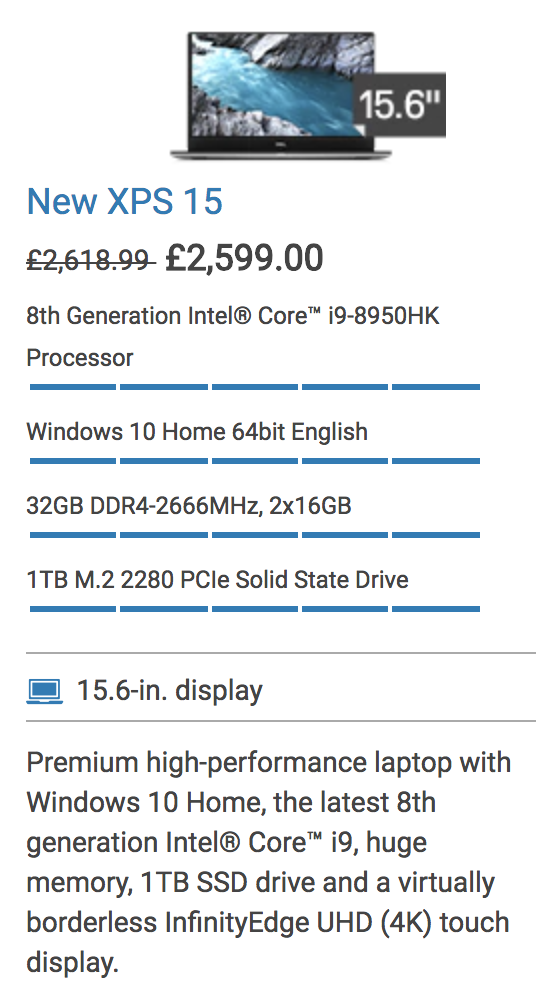
Task: Click first segment of processor rating bar
Action: pos(73,386)
